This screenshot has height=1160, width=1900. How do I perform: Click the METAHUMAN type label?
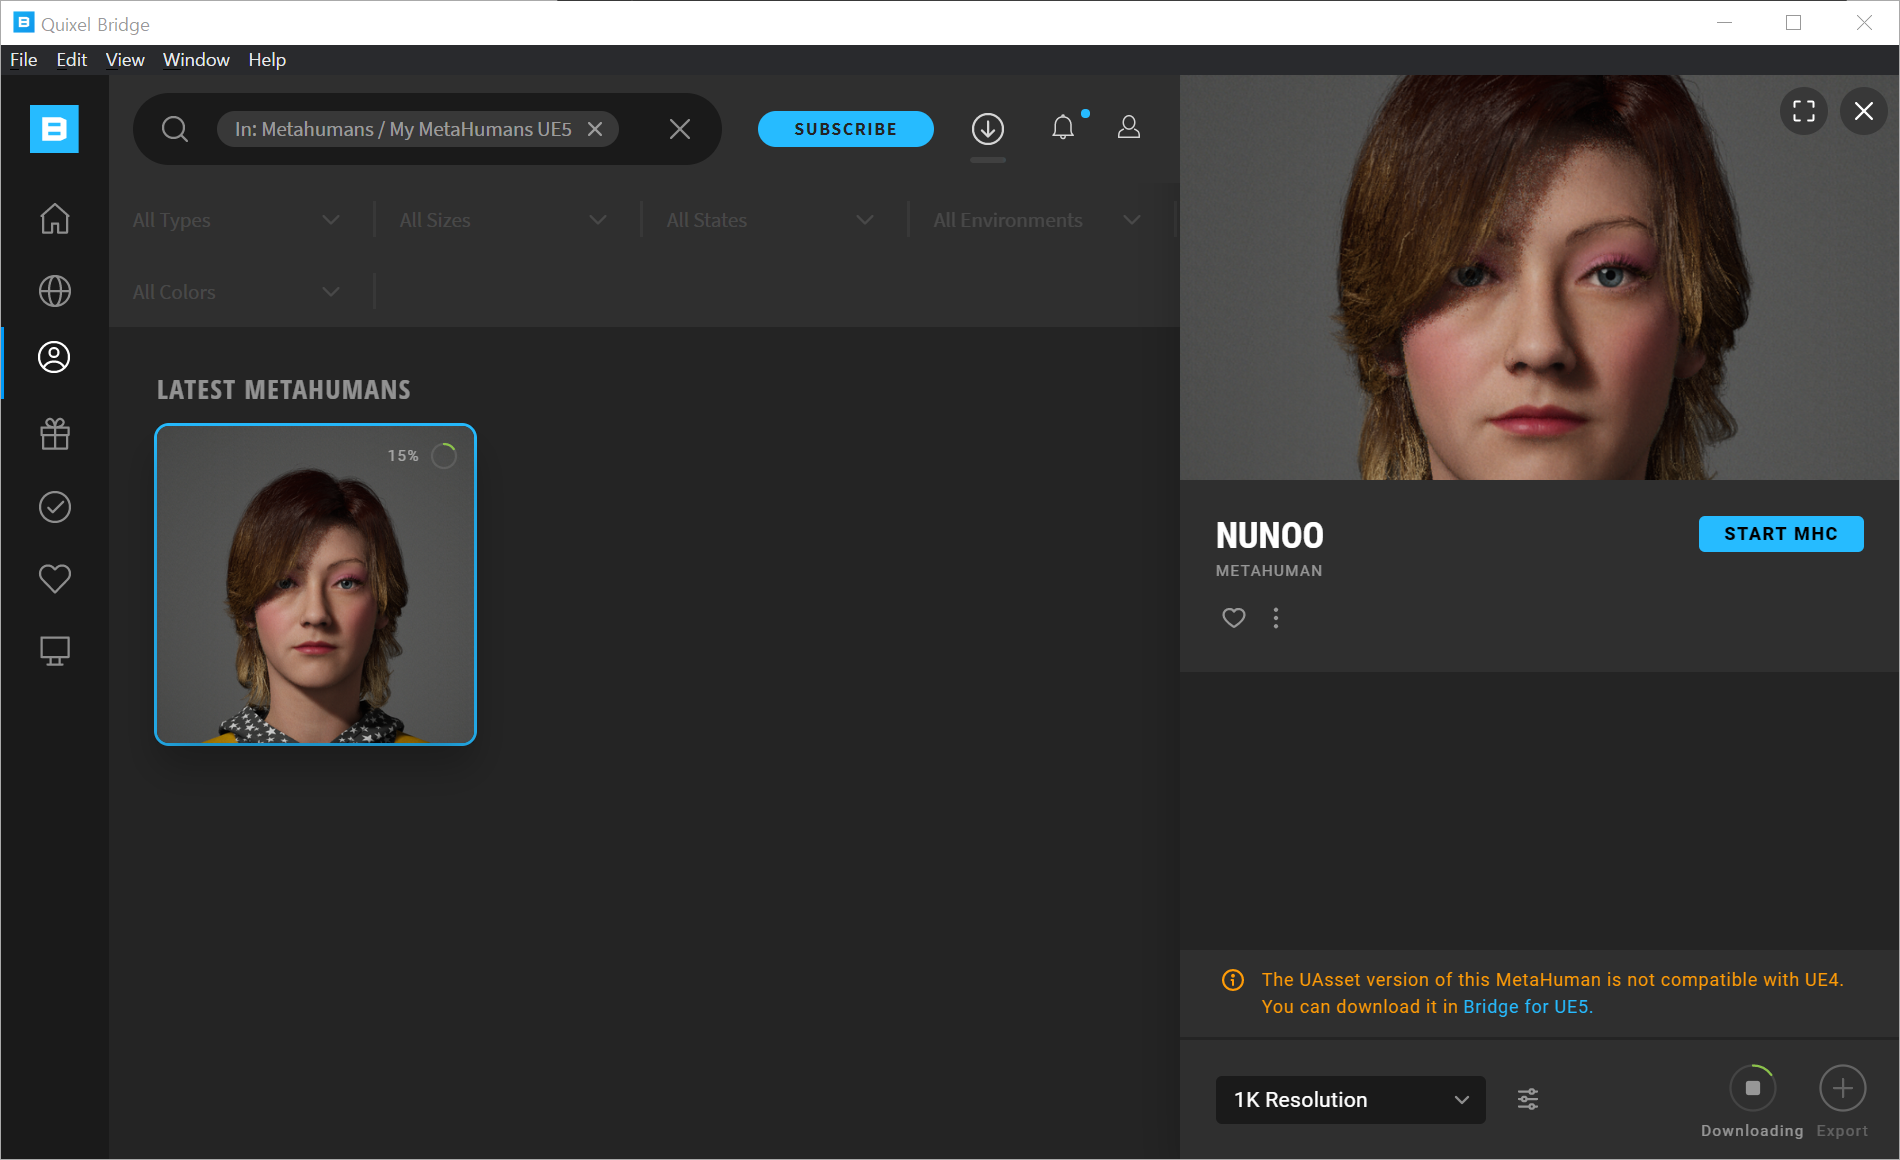(1269, 571)
